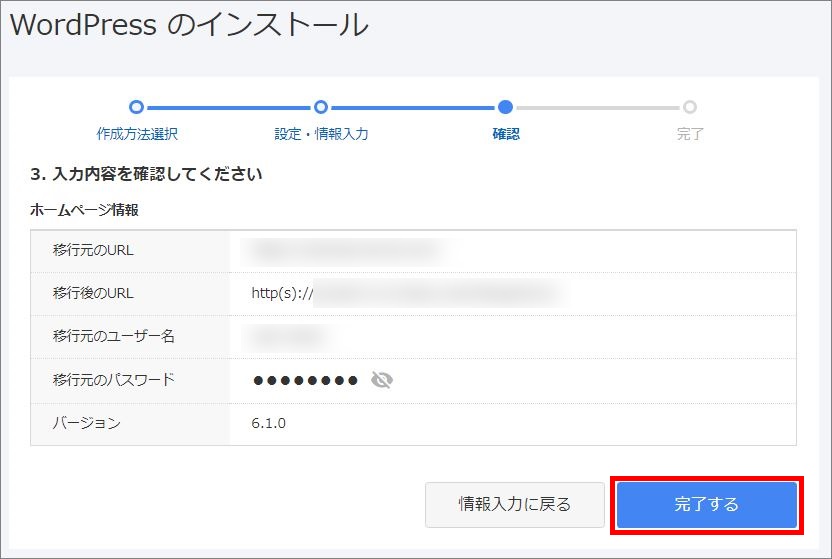Image resolution: width=832 pixels, height=559 pixels.
Task: Select the 作成方法選択 step circle
Action: (x=136, y=107)
